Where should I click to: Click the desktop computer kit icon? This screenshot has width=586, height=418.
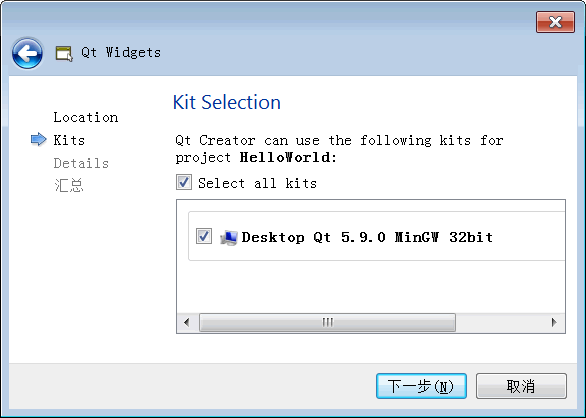coord(229,237)
